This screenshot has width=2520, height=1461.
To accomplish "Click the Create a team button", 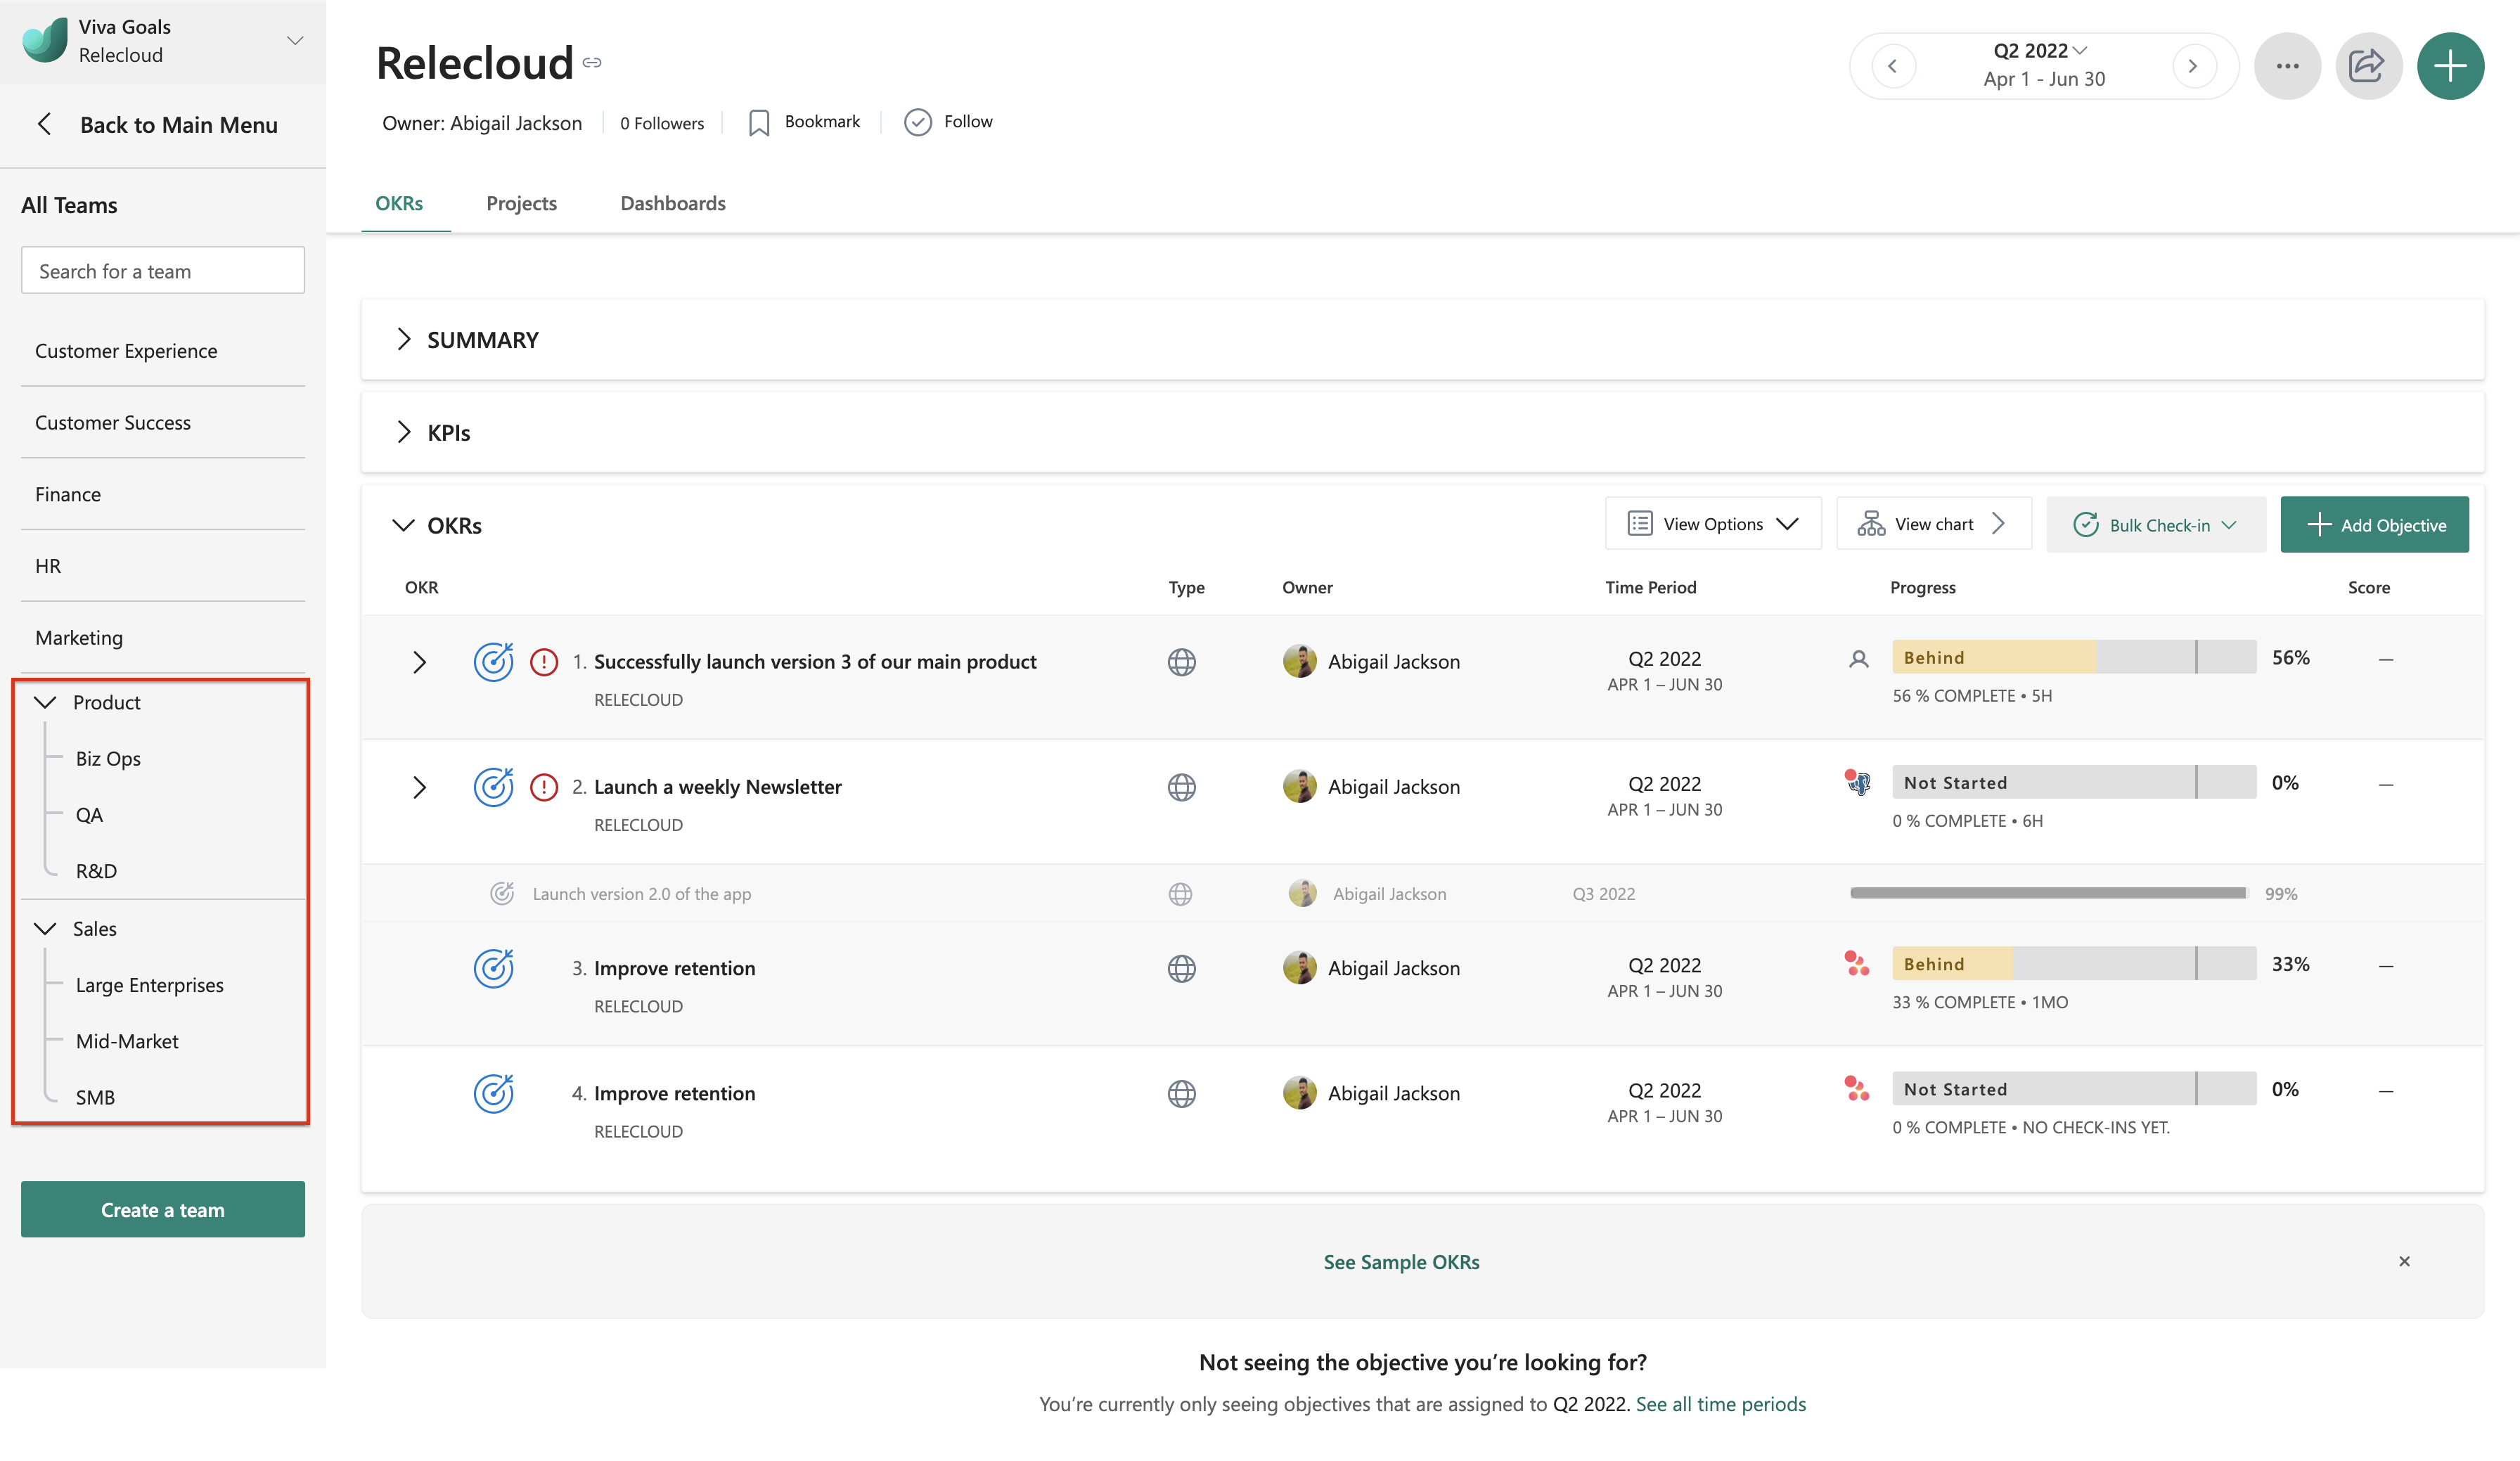I will (x=162, y=1209).
